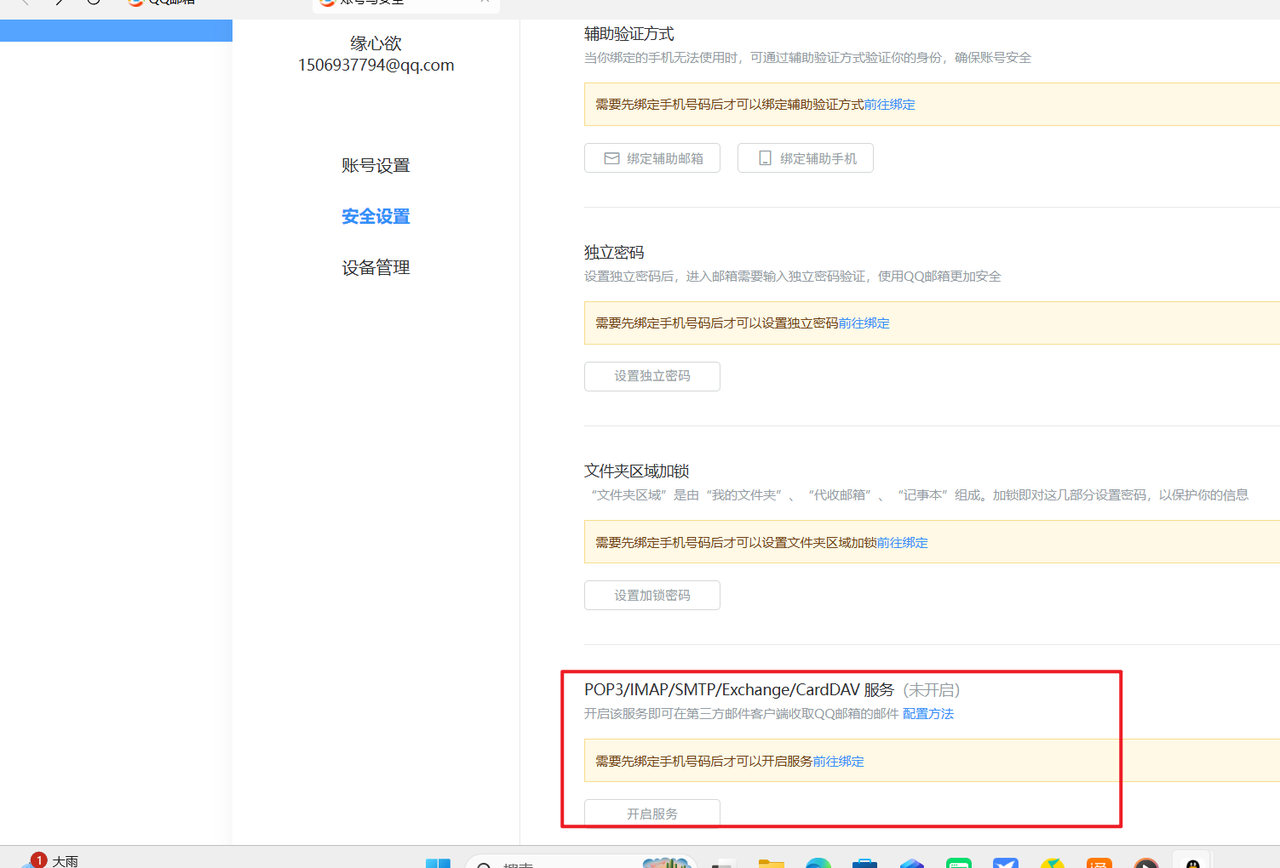Click the 绑定辅助手机 button
This screenshot has width=1280, height=868.
click(x=805, y=158)
